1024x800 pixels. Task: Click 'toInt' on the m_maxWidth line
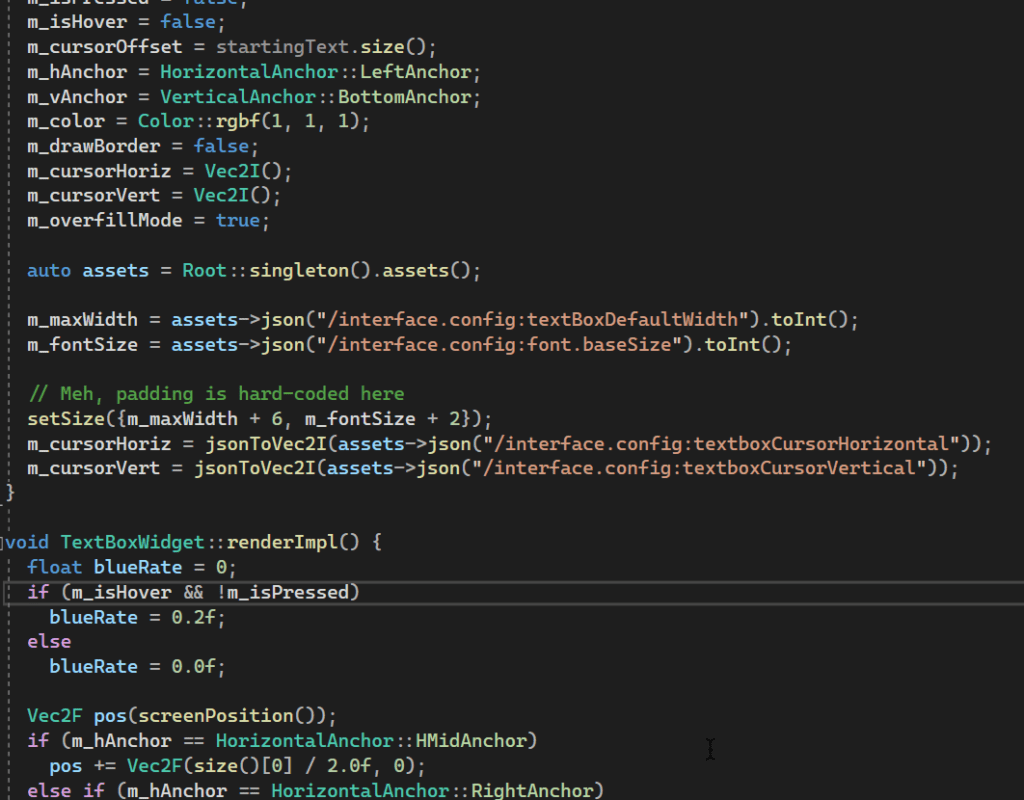click(798, 320)
